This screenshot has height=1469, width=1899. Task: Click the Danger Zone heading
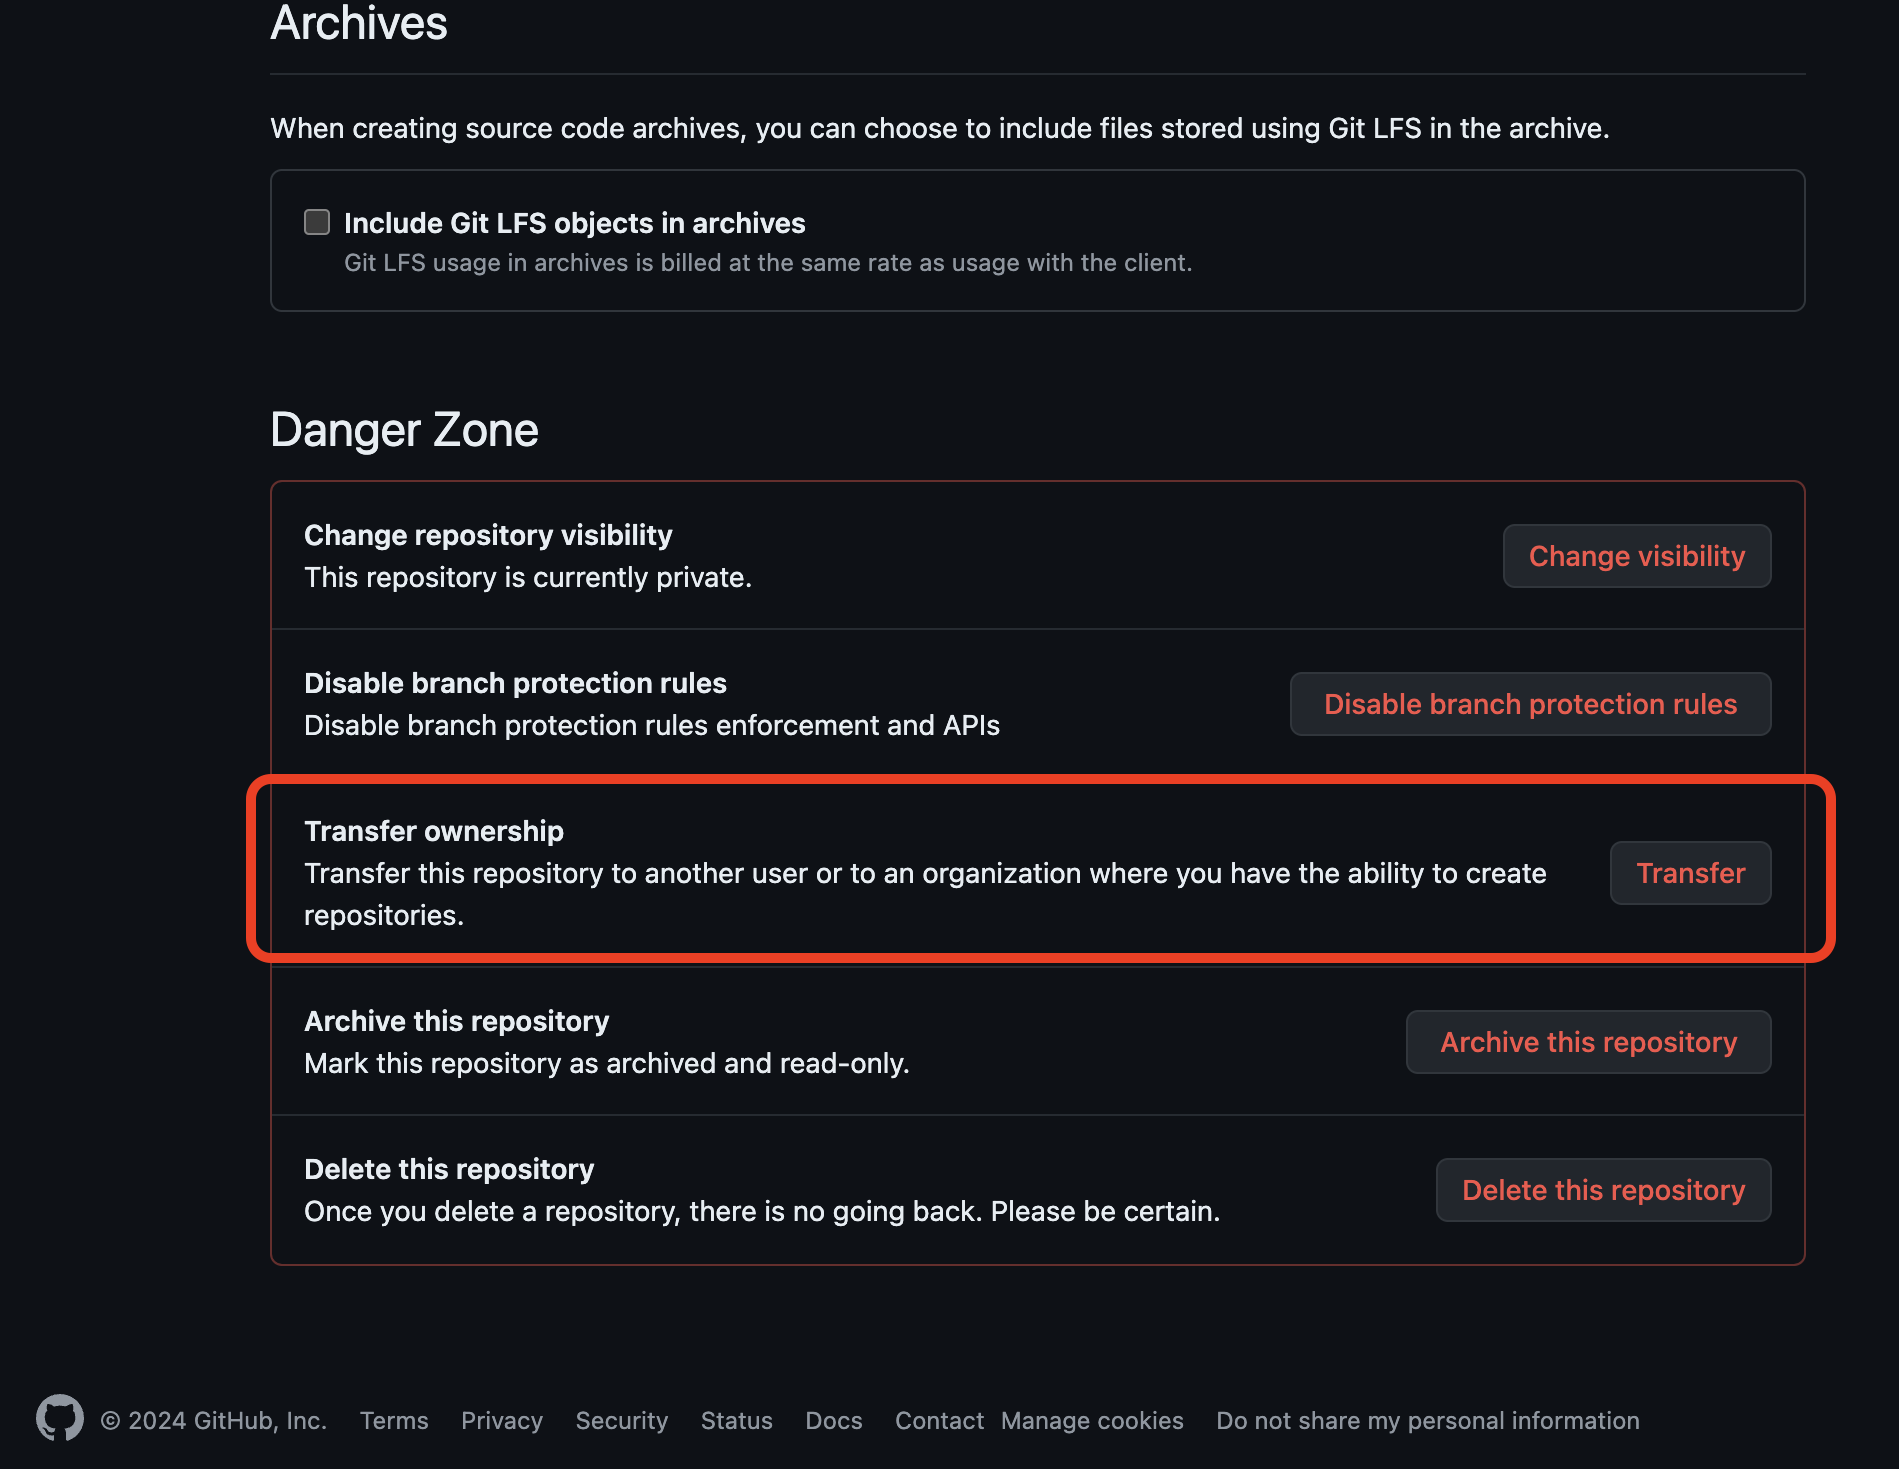point(404,430)
